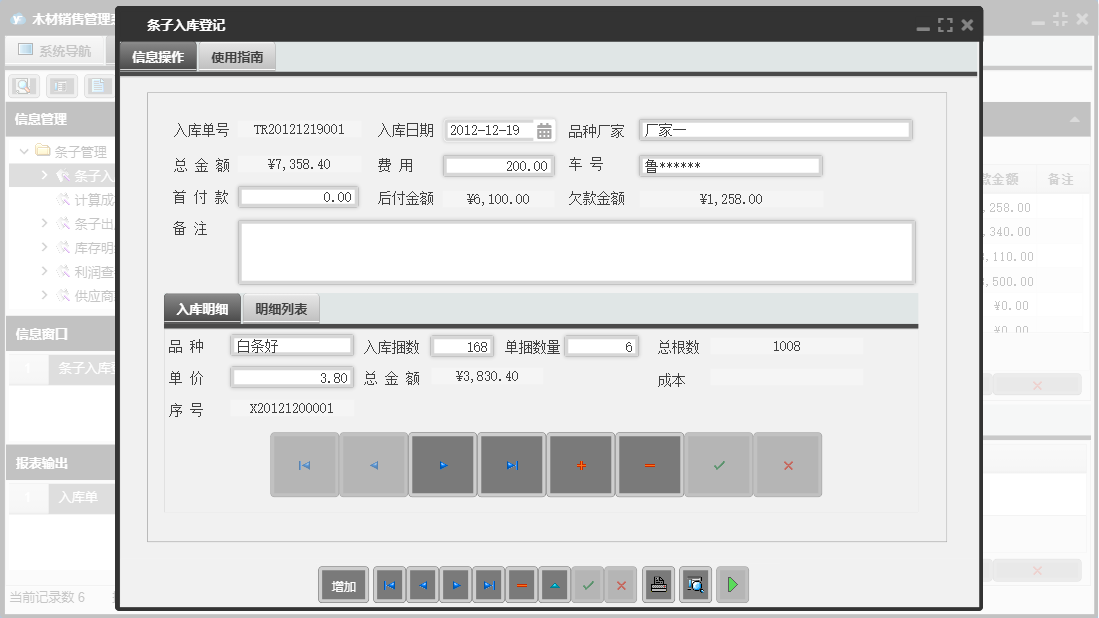Confirm detail changes with the green checkmark

tap(718, 464)
